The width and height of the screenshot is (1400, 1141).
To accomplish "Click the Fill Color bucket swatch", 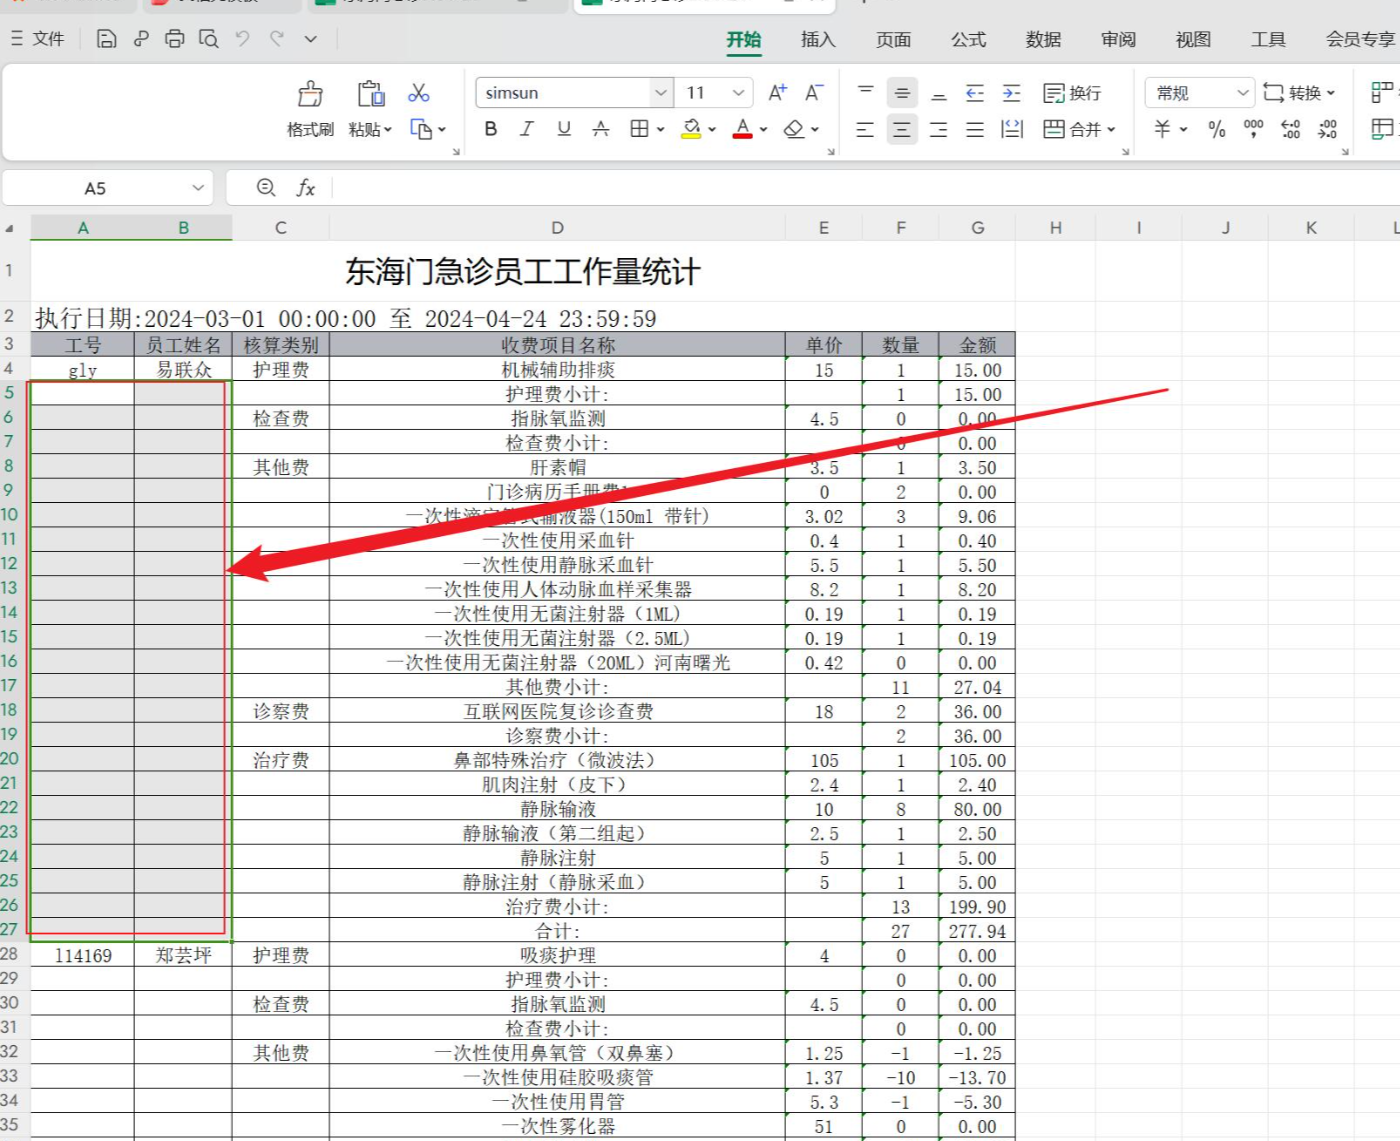I will point(691,129).
